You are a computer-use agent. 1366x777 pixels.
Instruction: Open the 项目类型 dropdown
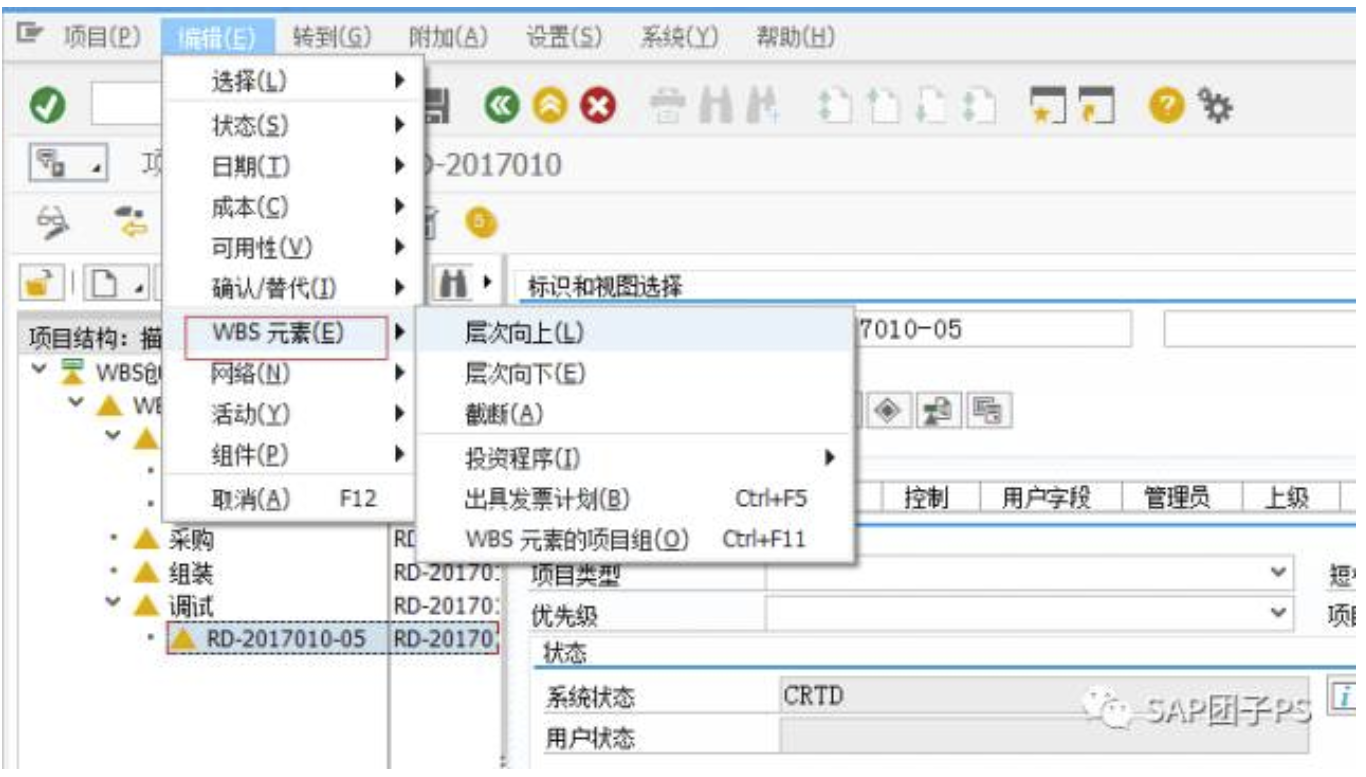[1278, 574]
